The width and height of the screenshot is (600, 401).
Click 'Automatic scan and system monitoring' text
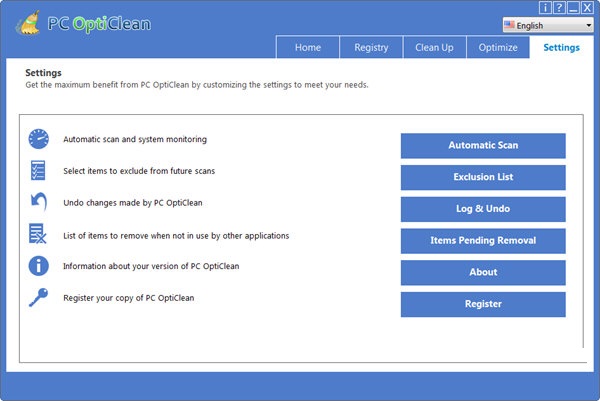tap(135, 139)
